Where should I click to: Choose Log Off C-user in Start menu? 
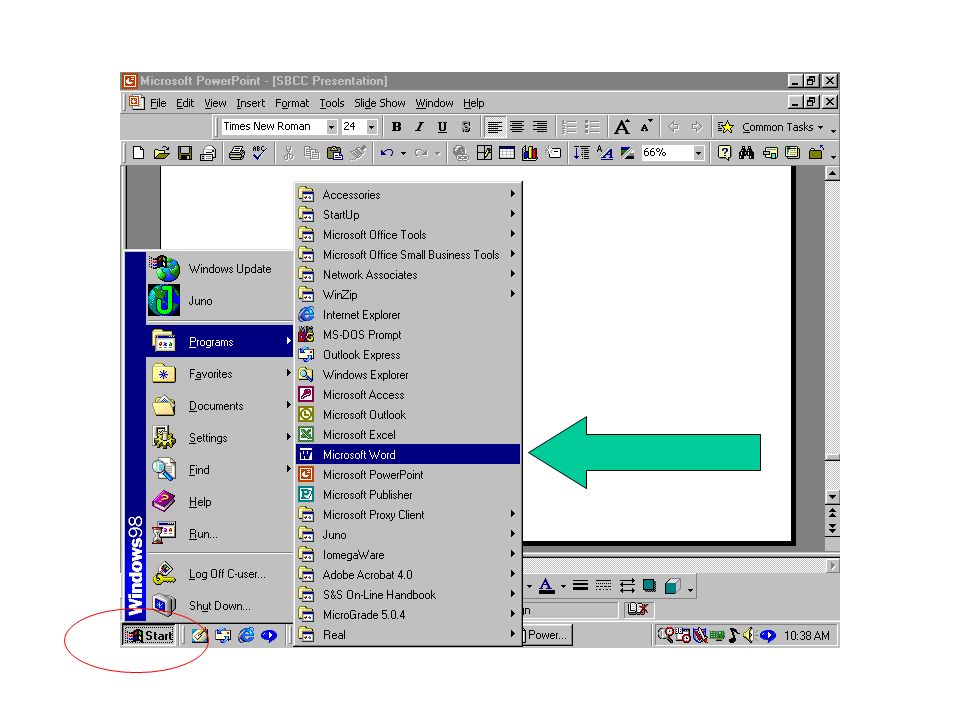pos(220,574)
